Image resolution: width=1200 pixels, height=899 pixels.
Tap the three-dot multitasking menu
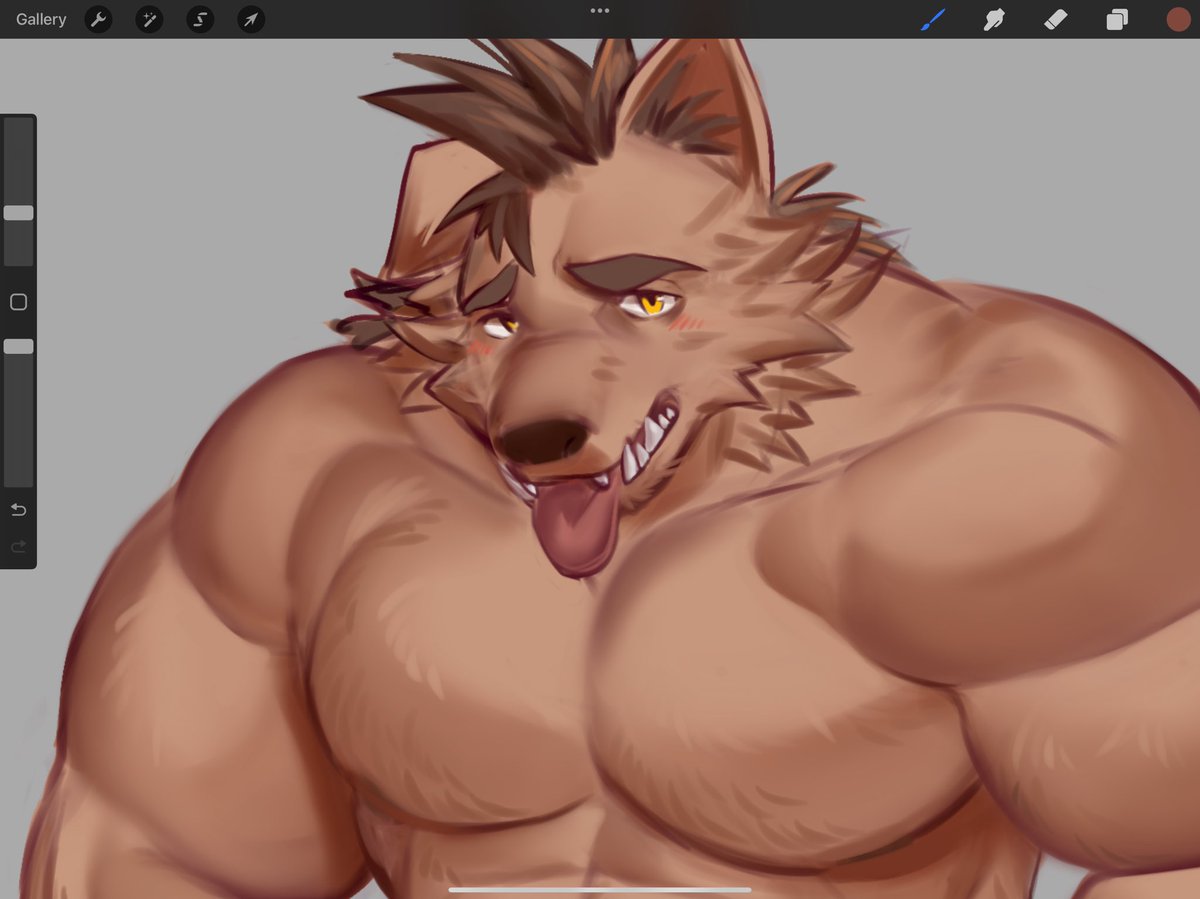[600, 10]
